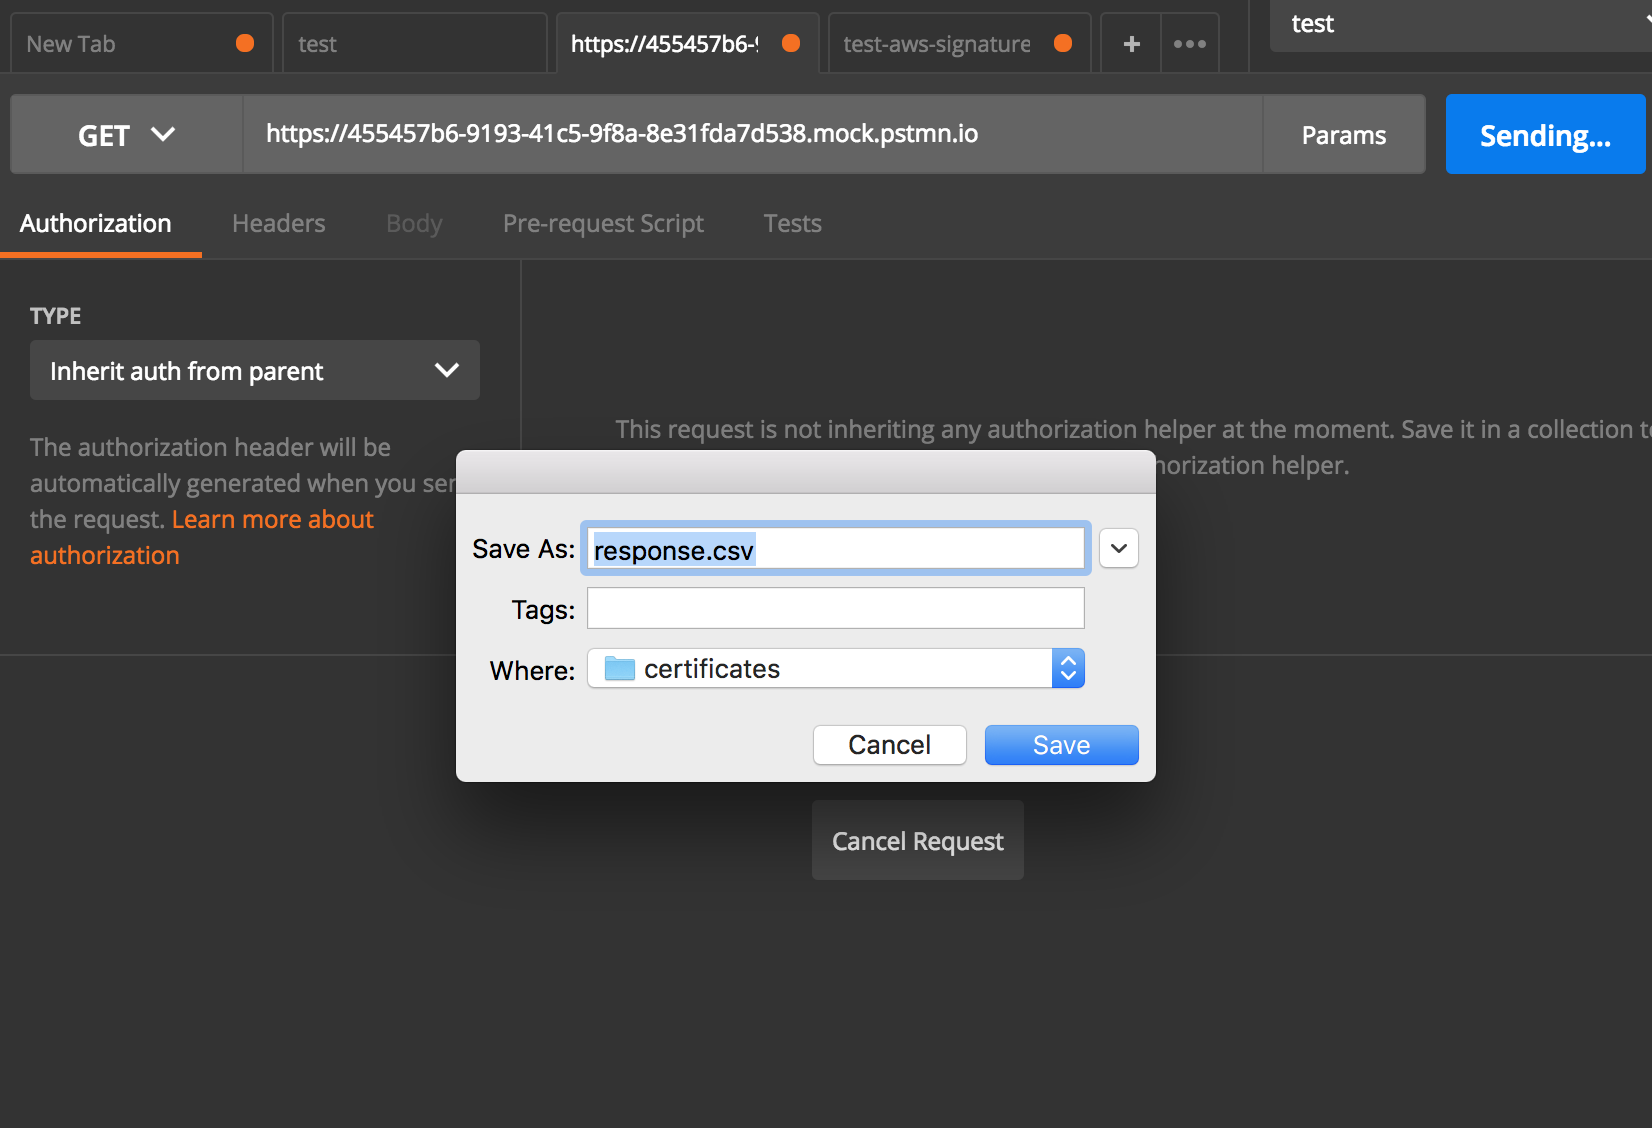Open the Inherit auth from parent dropdown

254,370
